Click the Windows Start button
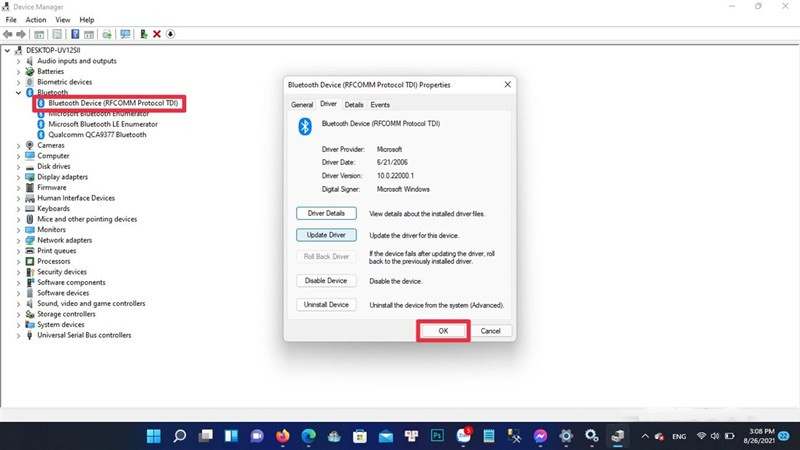This screenshot has height=450, width=800. click(x=155, y=436)
